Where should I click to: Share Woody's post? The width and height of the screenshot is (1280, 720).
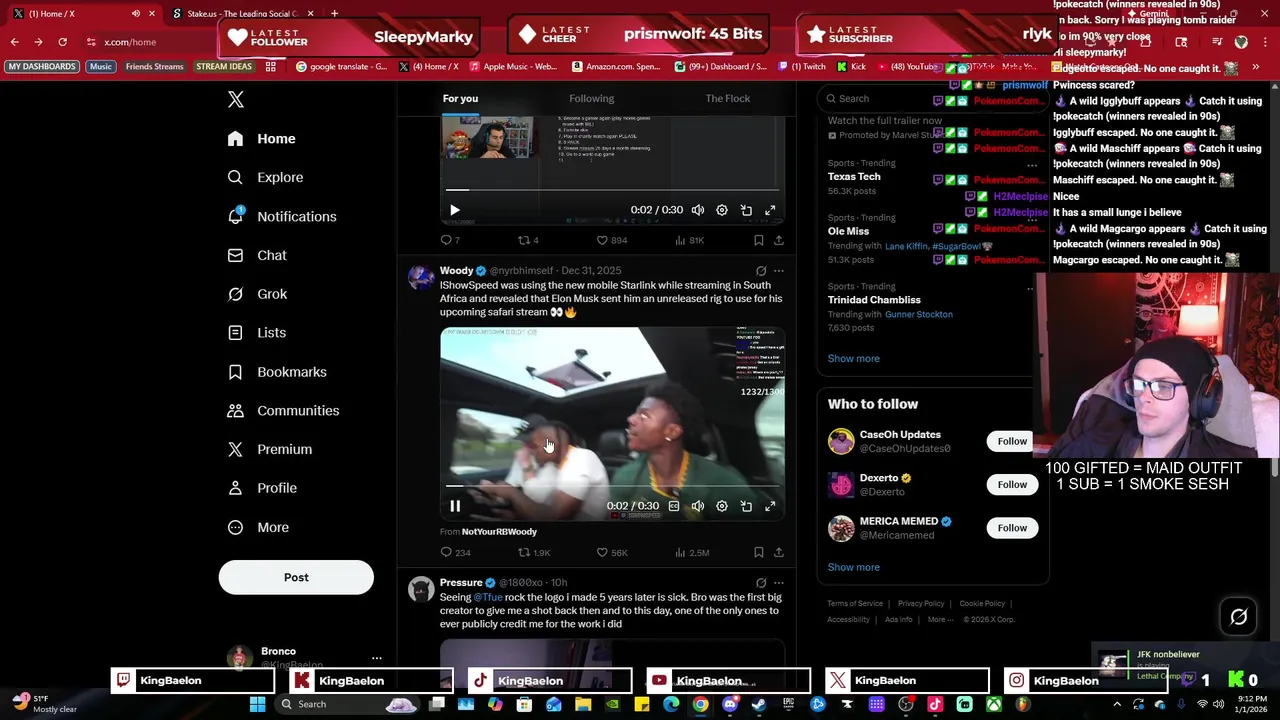click(779, 552)
